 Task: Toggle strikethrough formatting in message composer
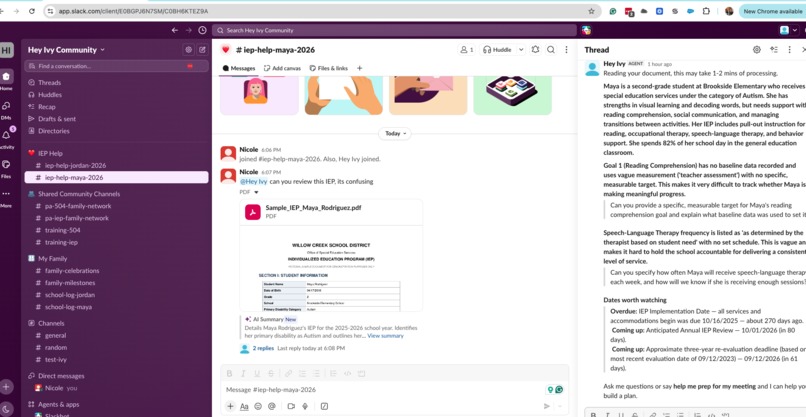click(271, 374)
